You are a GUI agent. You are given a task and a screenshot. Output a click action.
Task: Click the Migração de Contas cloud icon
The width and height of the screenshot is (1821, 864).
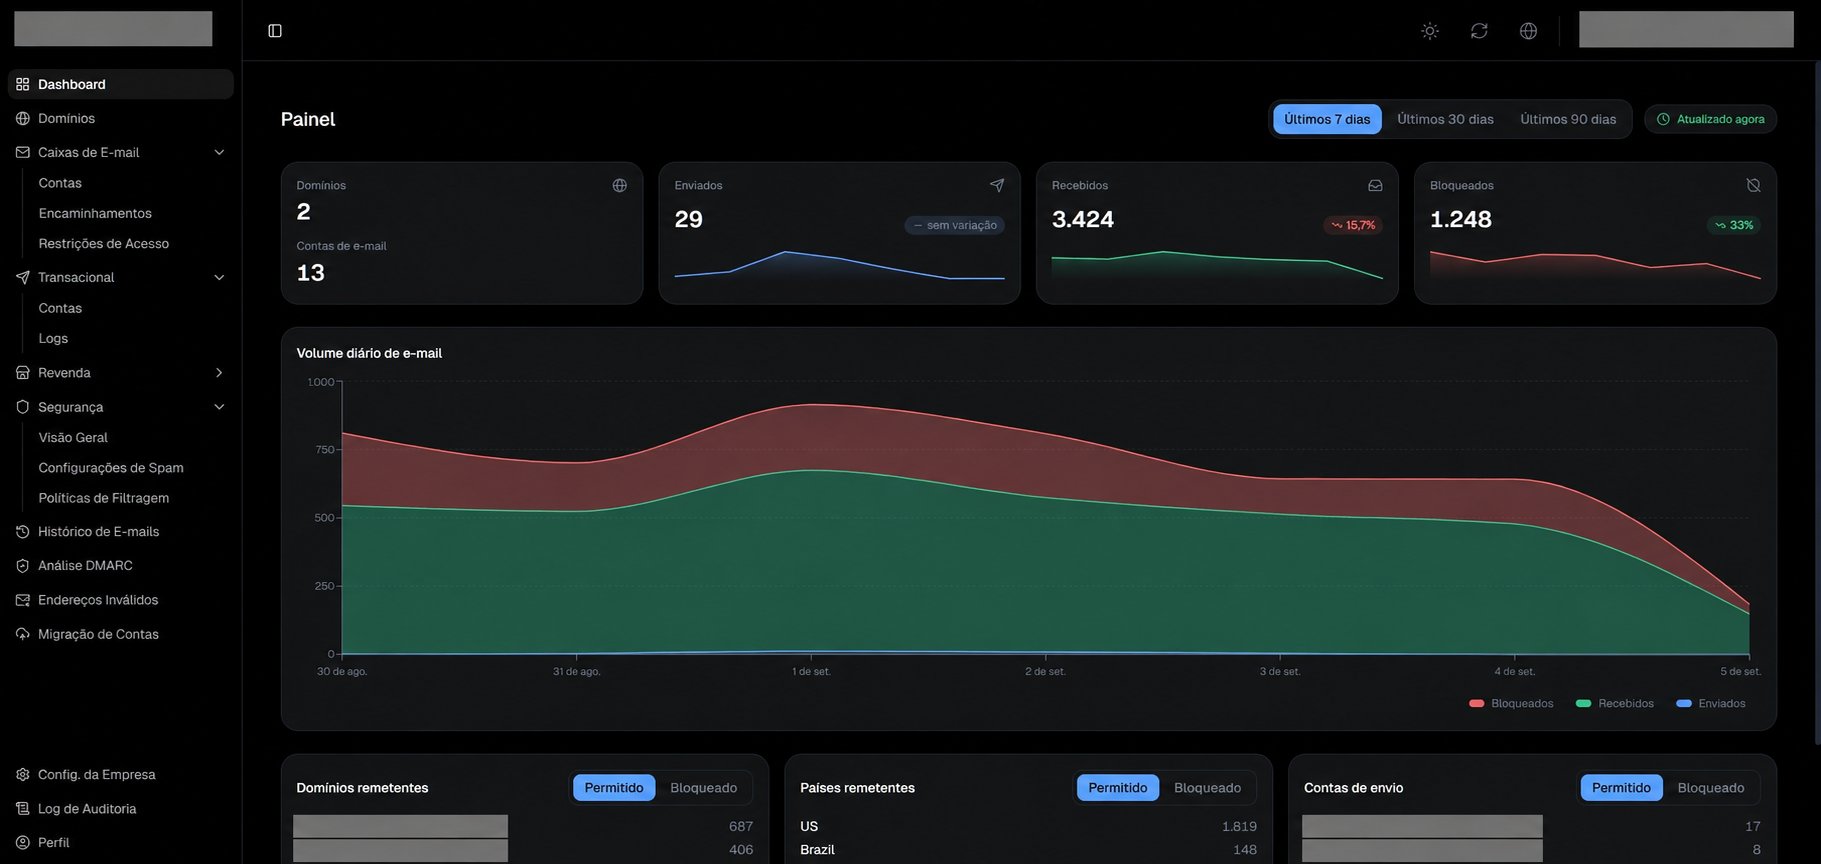[x=23, y=634]
